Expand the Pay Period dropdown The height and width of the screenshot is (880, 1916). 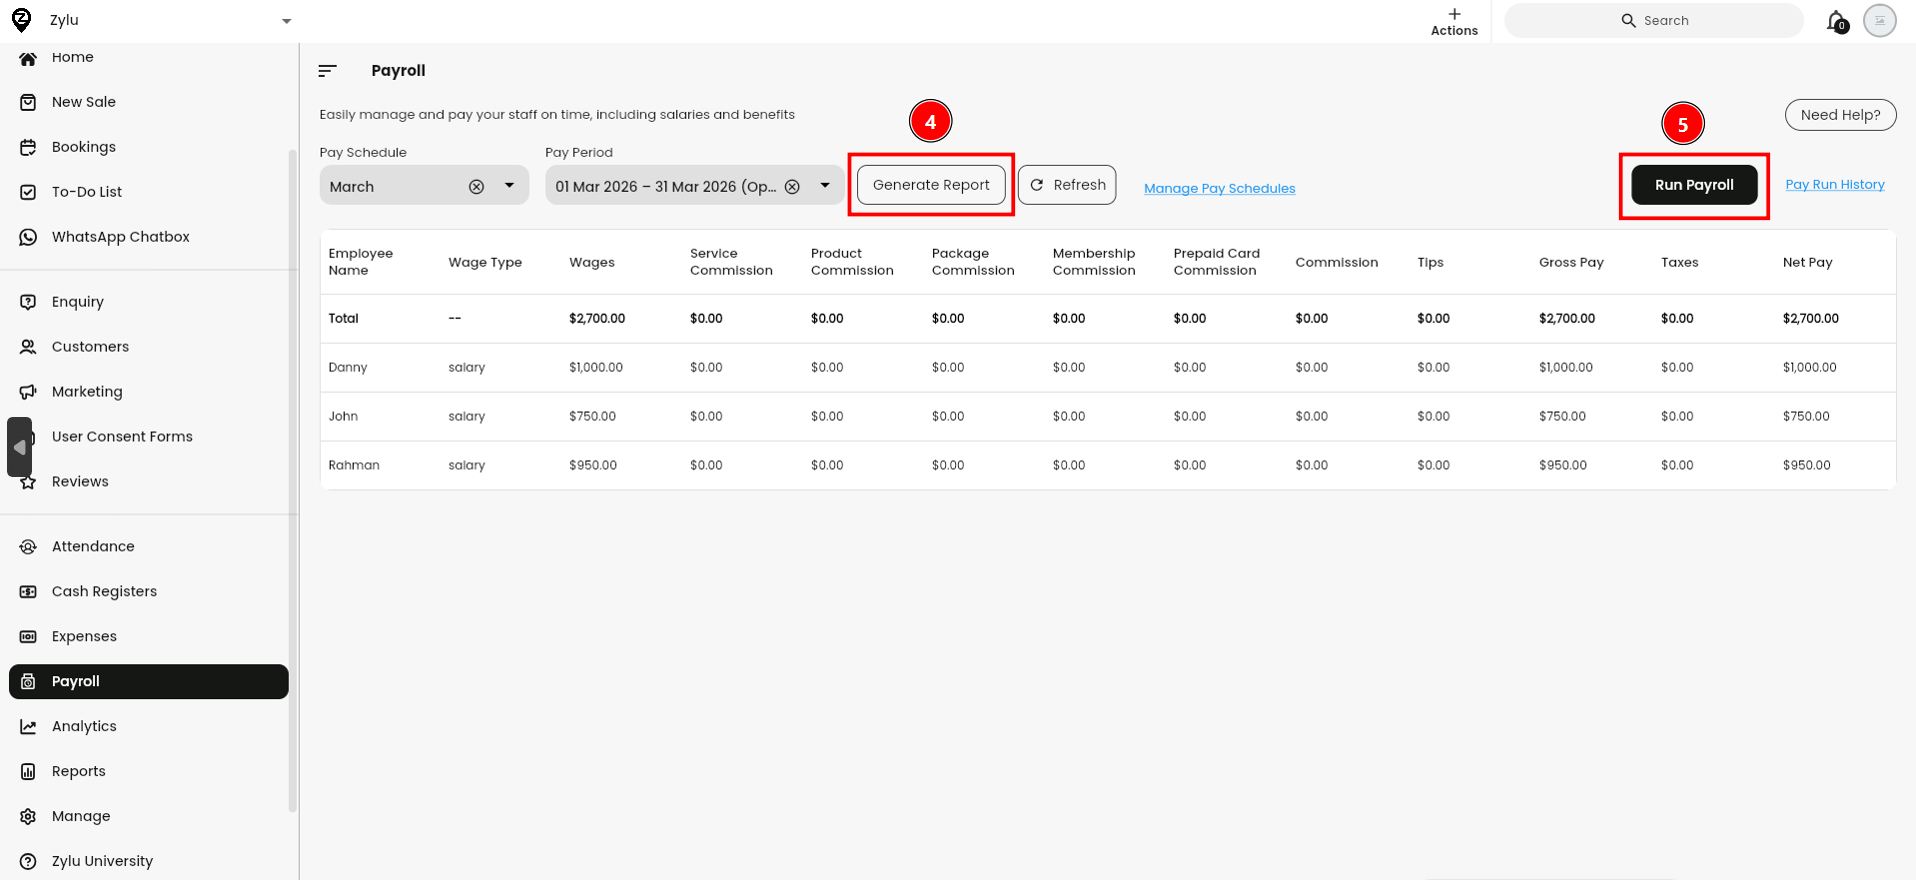pos(825,186)
